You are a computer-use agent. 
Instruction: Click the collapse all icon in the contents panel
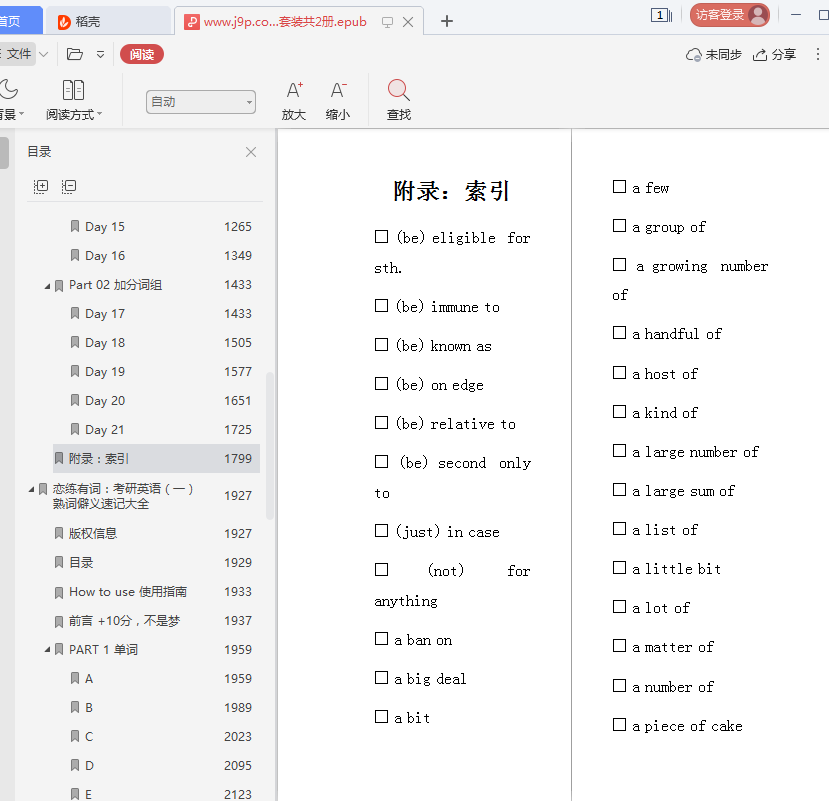click(x=69, y=186)
